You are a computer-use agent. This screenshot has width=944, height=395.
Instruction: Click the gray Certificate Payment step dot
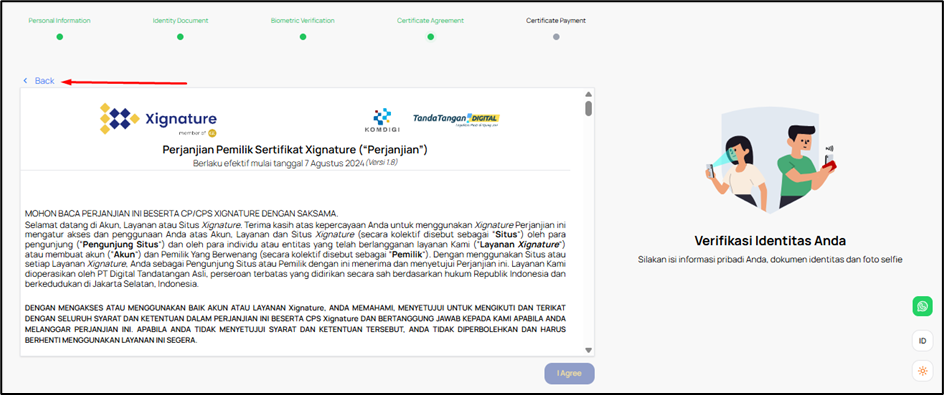pyautogui.click(x=556, y=37)
